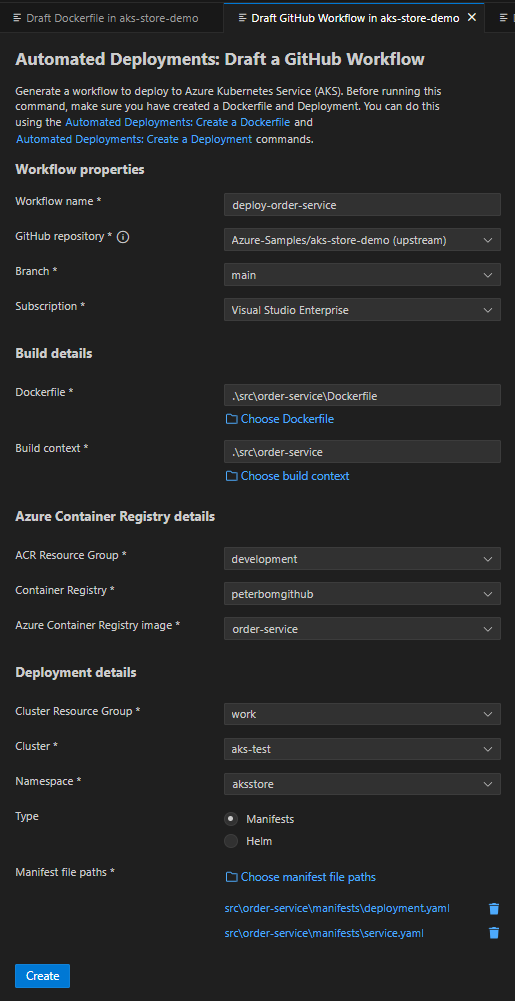Expand the Container Registry dropdown

(x=362, y=594)
